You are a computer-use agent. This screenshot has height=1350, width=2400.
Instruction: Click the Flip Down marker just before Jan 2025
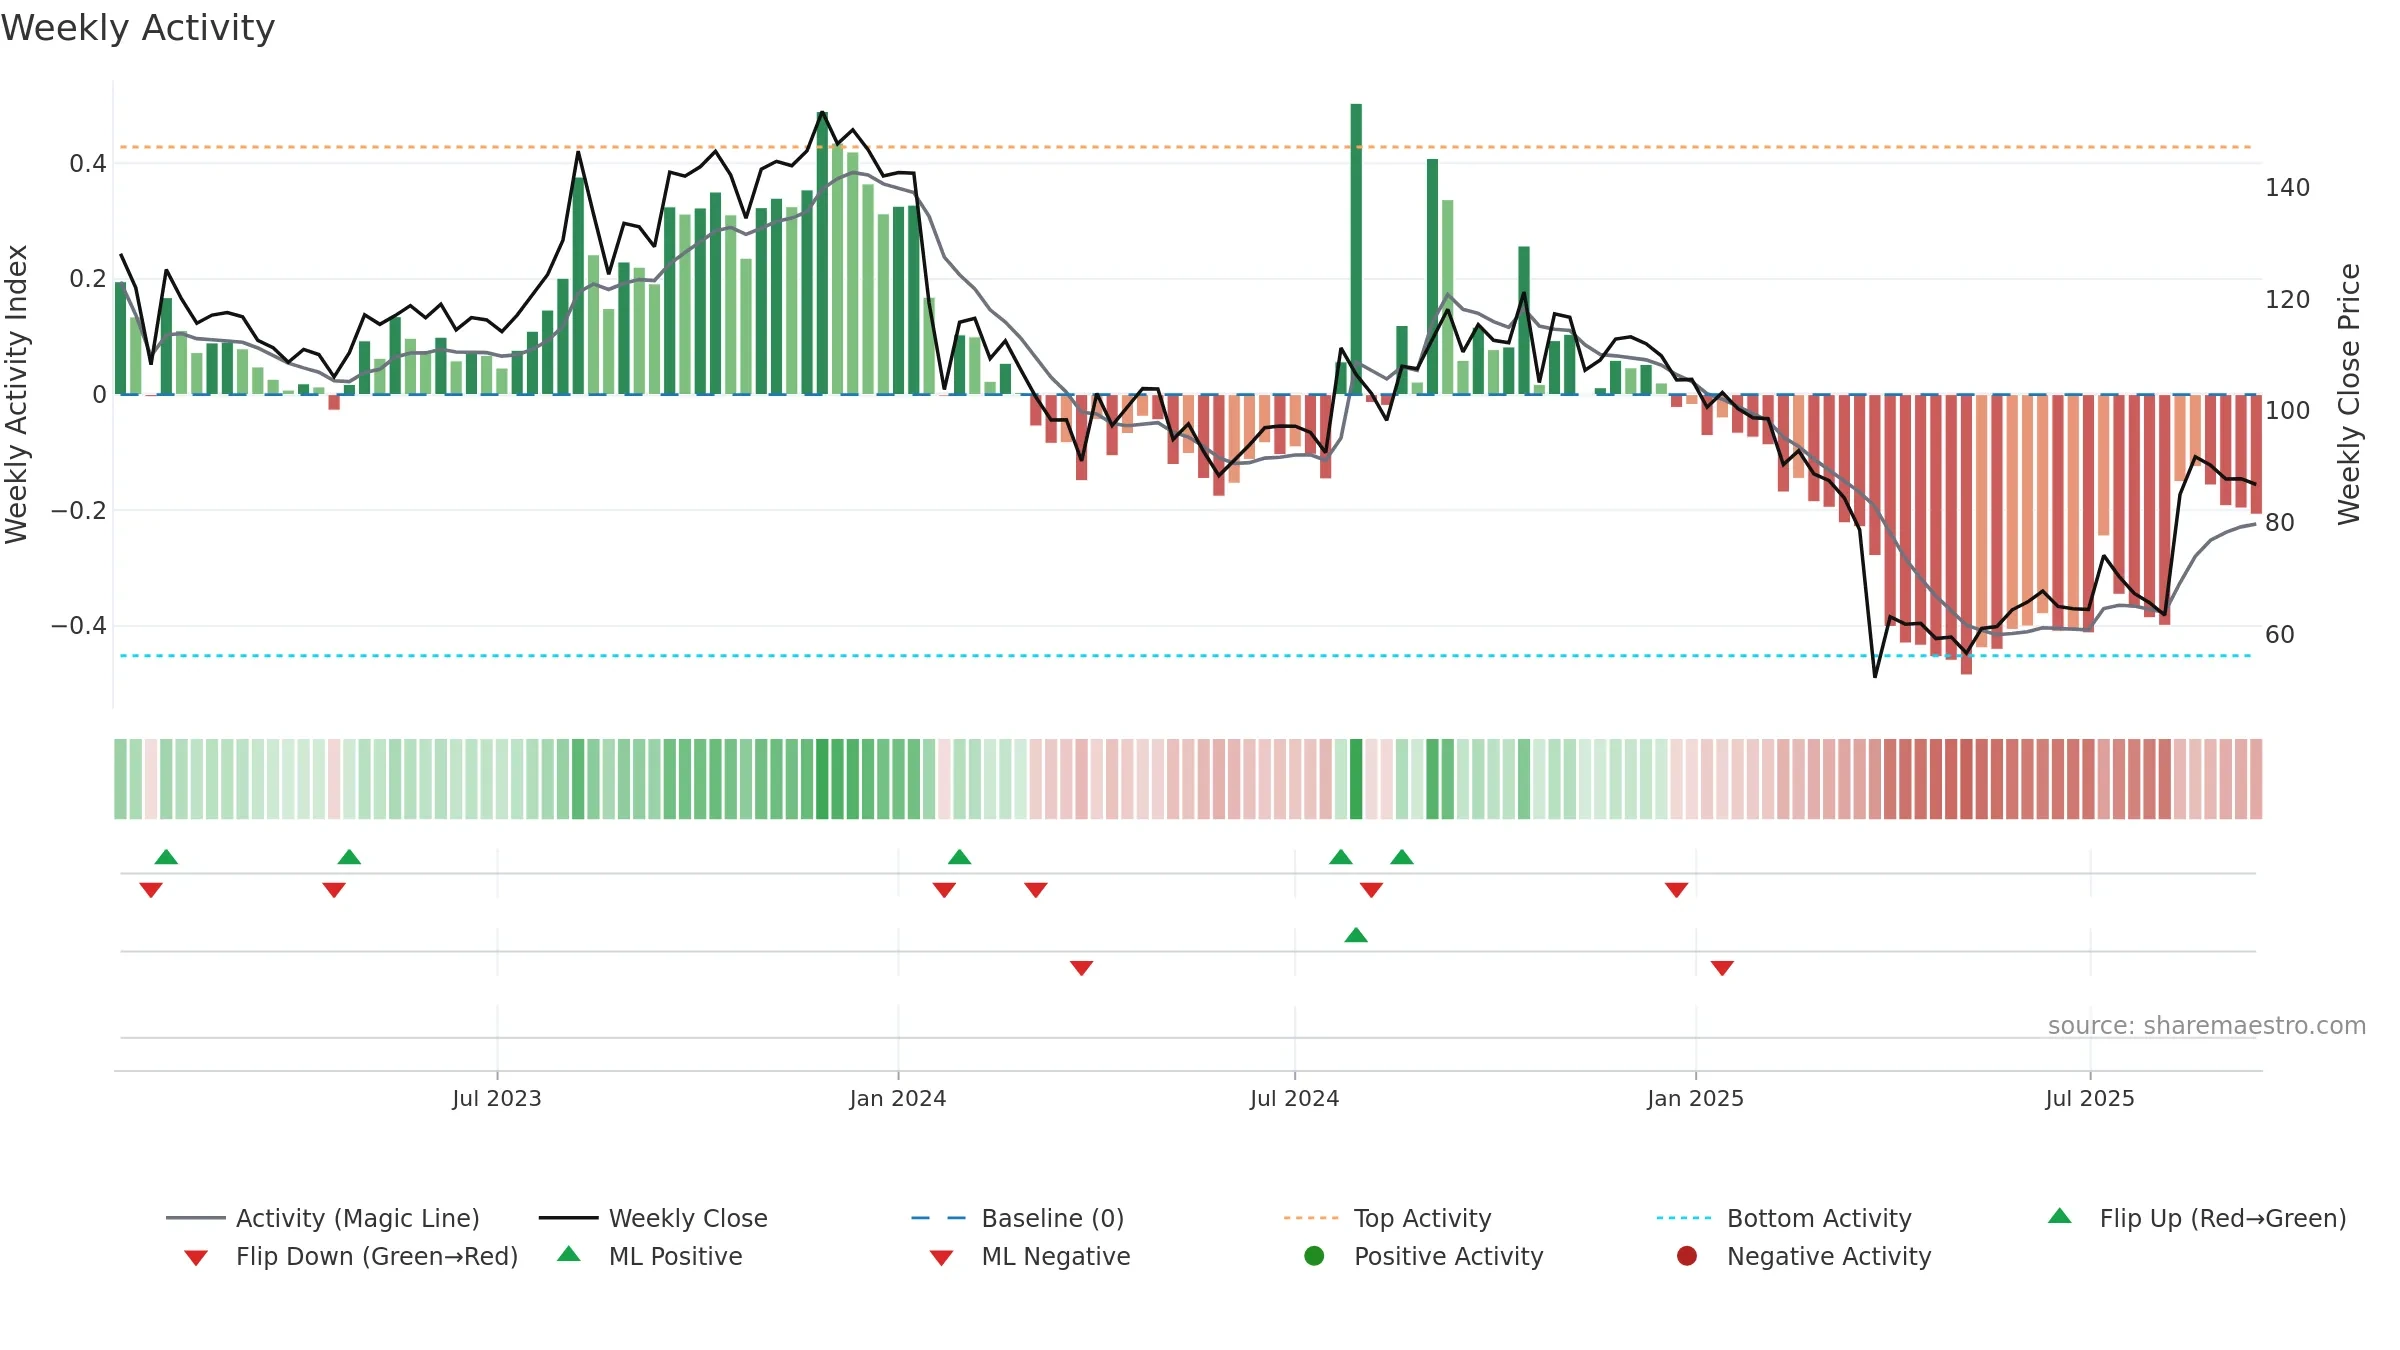(1677, 890)
